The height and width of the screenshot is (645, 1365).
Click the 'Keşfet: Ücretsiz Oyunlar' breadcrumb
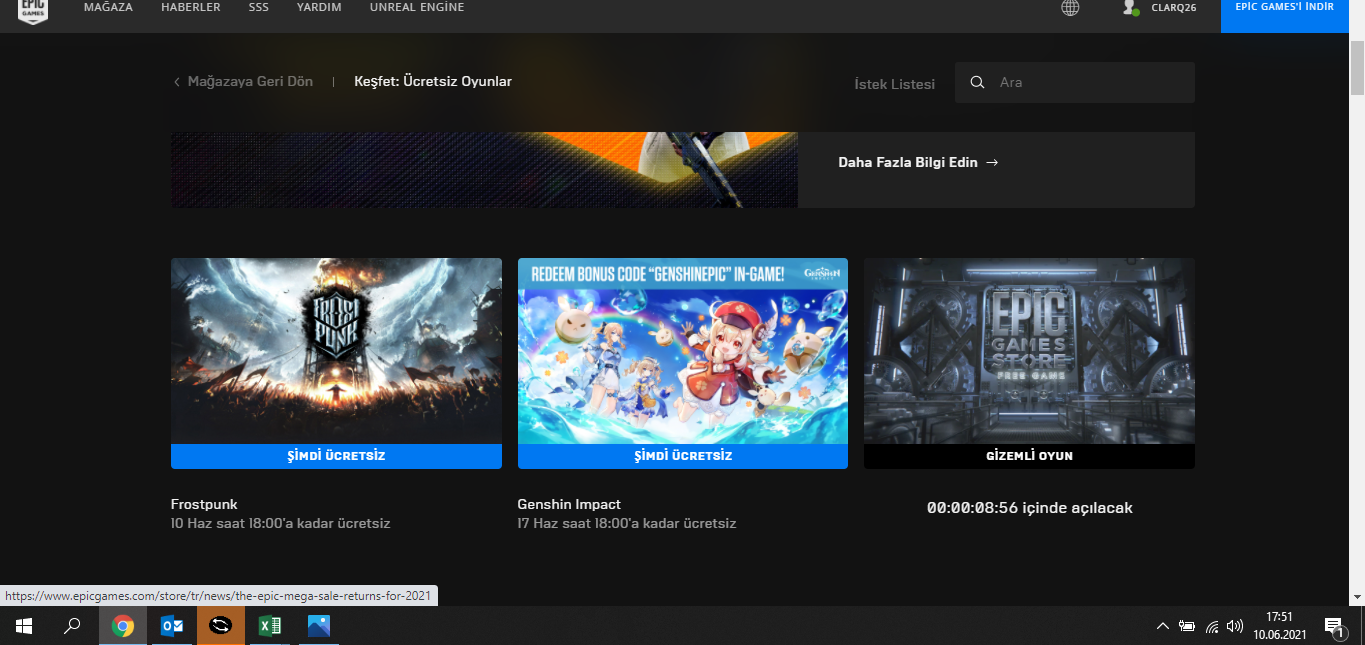[433, 82]
